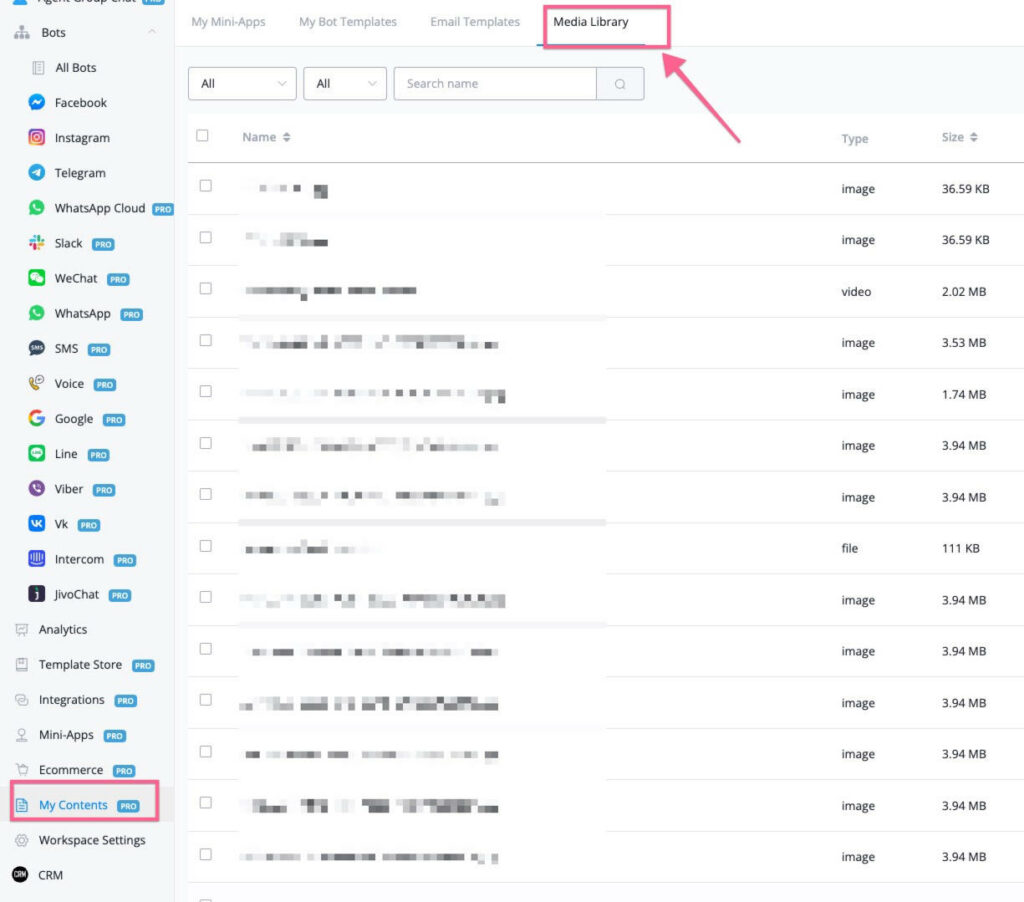Open Workspace Settings in sidebar
Viewport: 1024px width, 902px height.
coord(91,840)
